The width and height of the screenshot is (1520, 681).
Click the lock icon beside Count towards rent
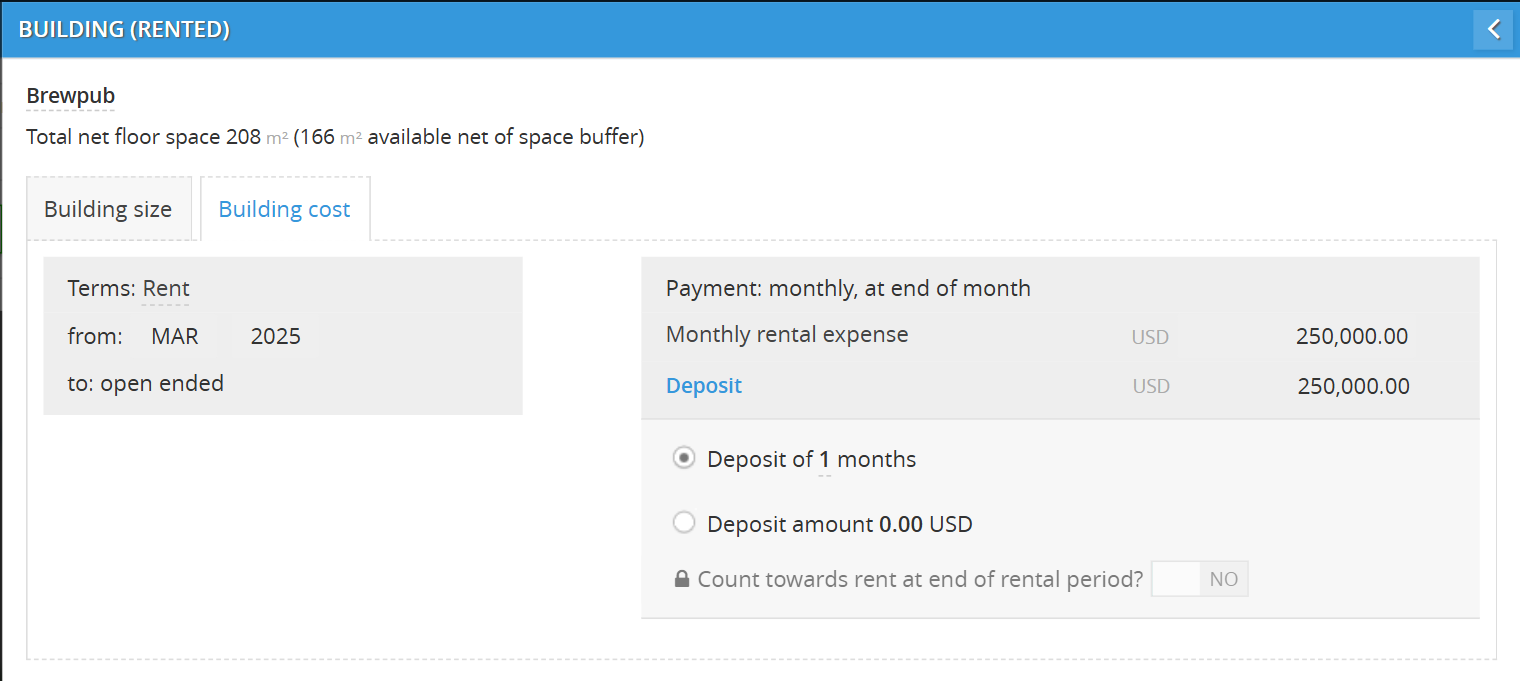(682, 579)
